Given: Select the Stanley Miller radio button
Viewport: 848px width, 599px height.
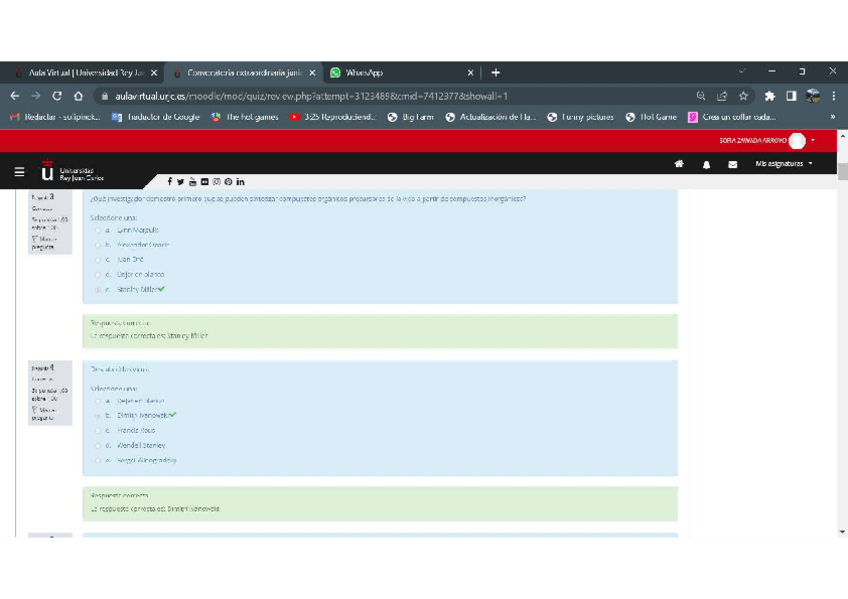Looking at the screenshot, I should coord(98,290).
